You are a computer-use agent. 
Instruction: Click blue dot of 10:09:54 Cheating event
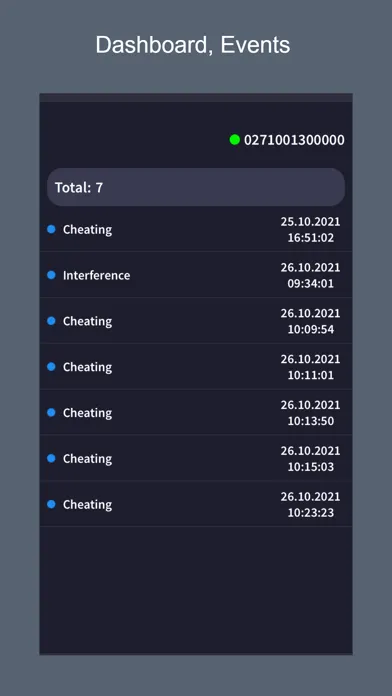tap(51, 320)
